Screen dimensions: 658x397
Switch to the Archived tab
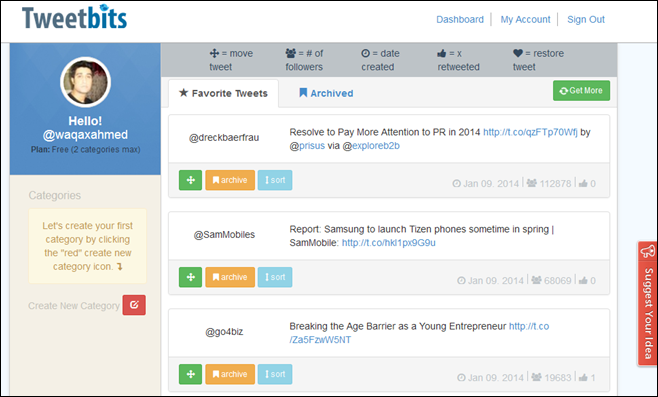326,93
